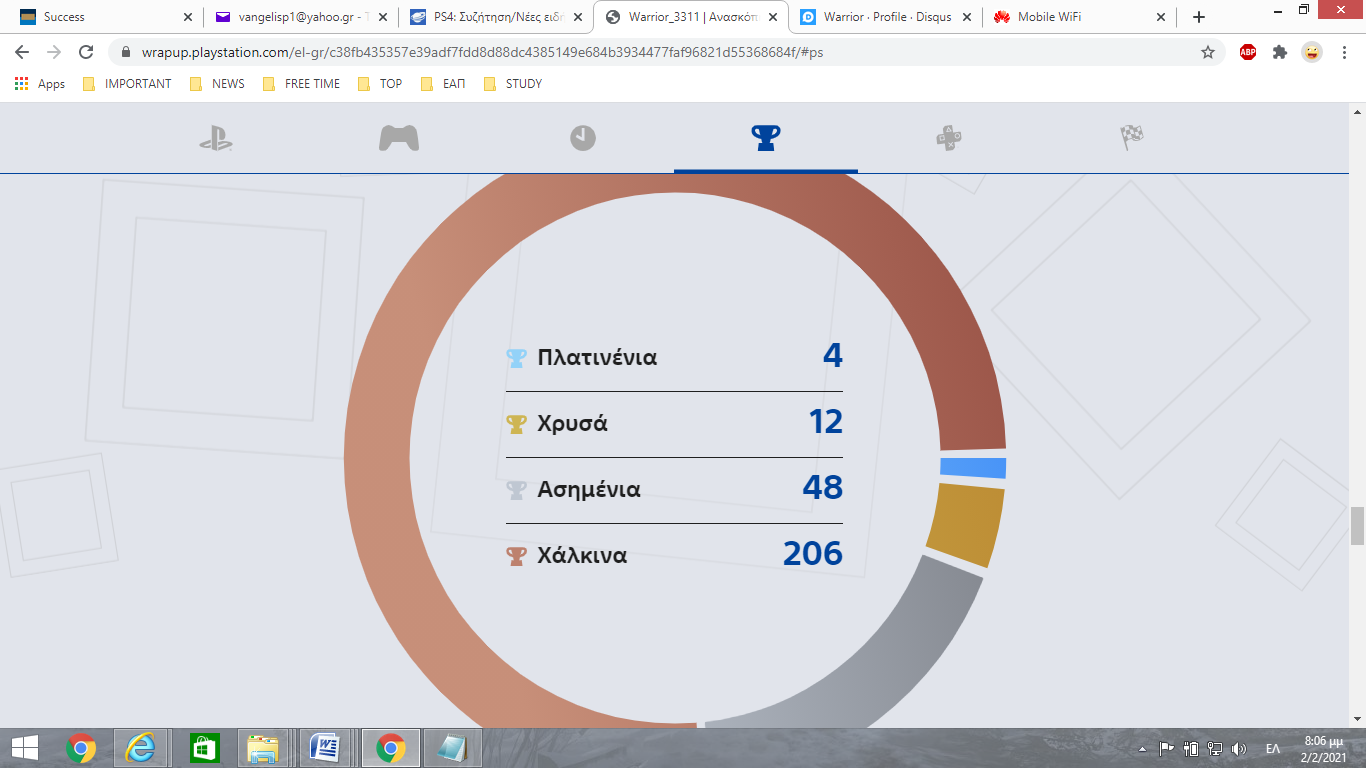This screenshot has width=1366, height=768.
Task: Bookmark this page with the star icon
Action: point(1208,52)
